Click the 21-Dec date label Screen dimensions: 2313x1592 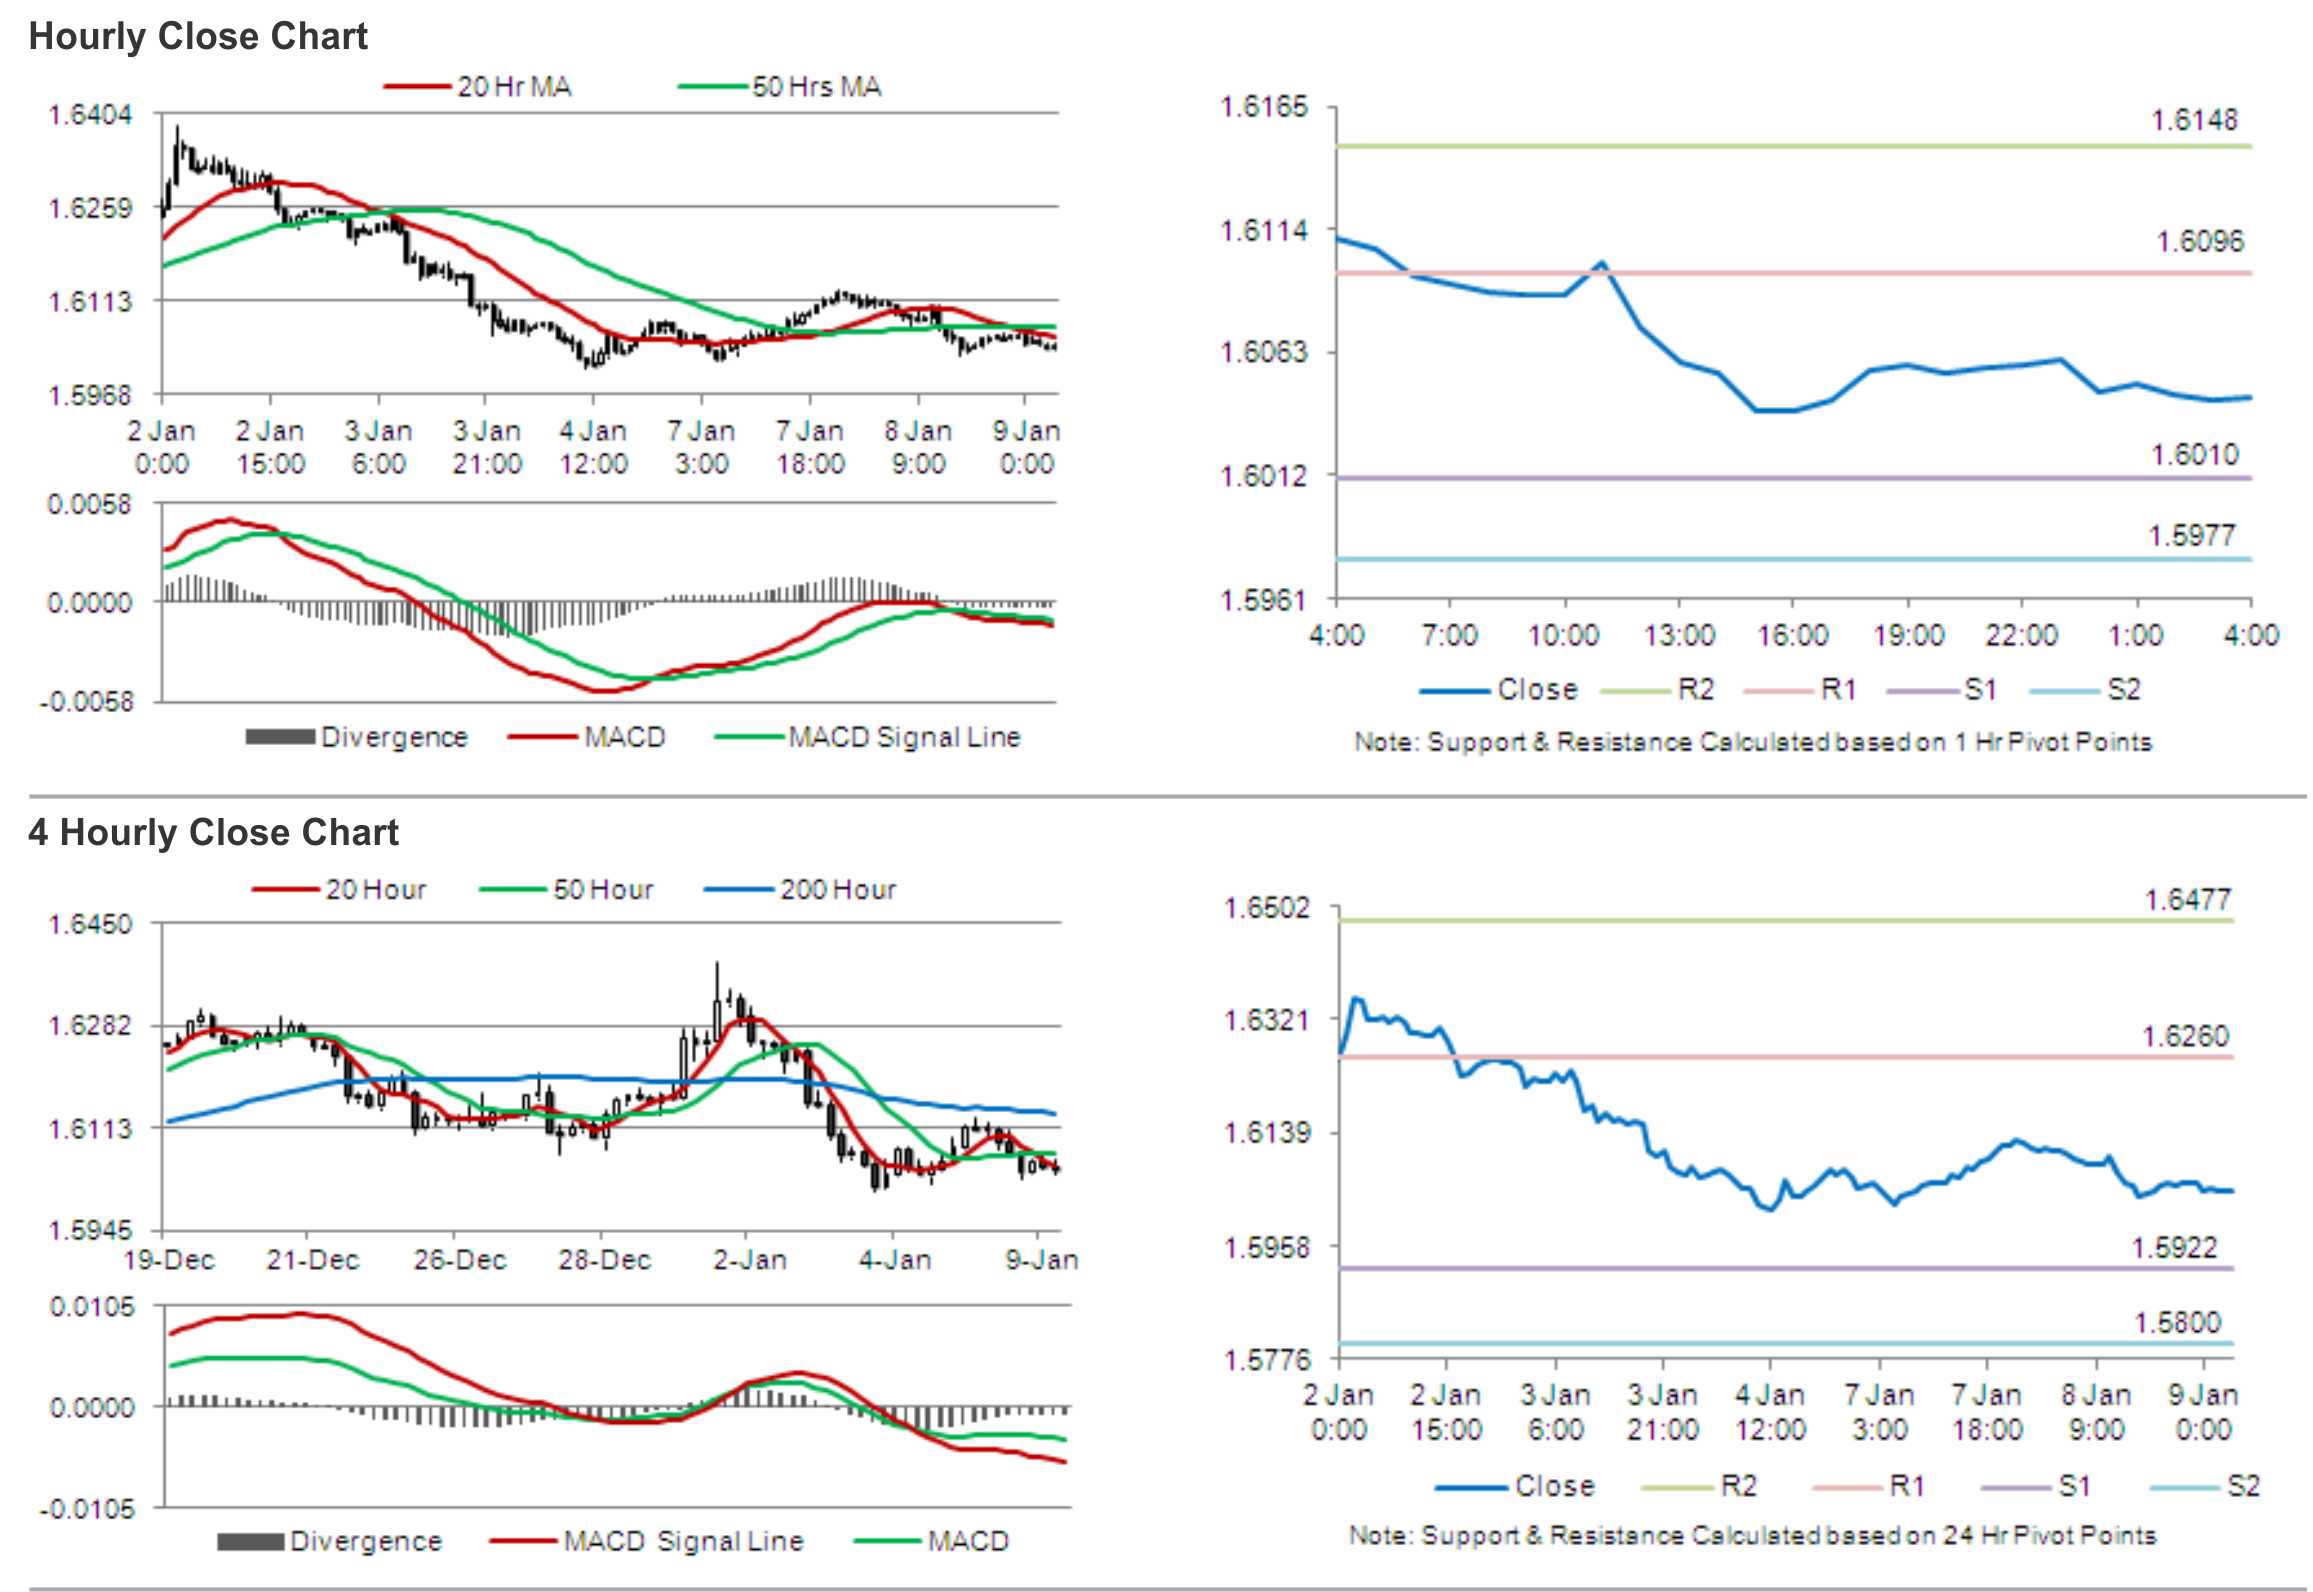313,1260
